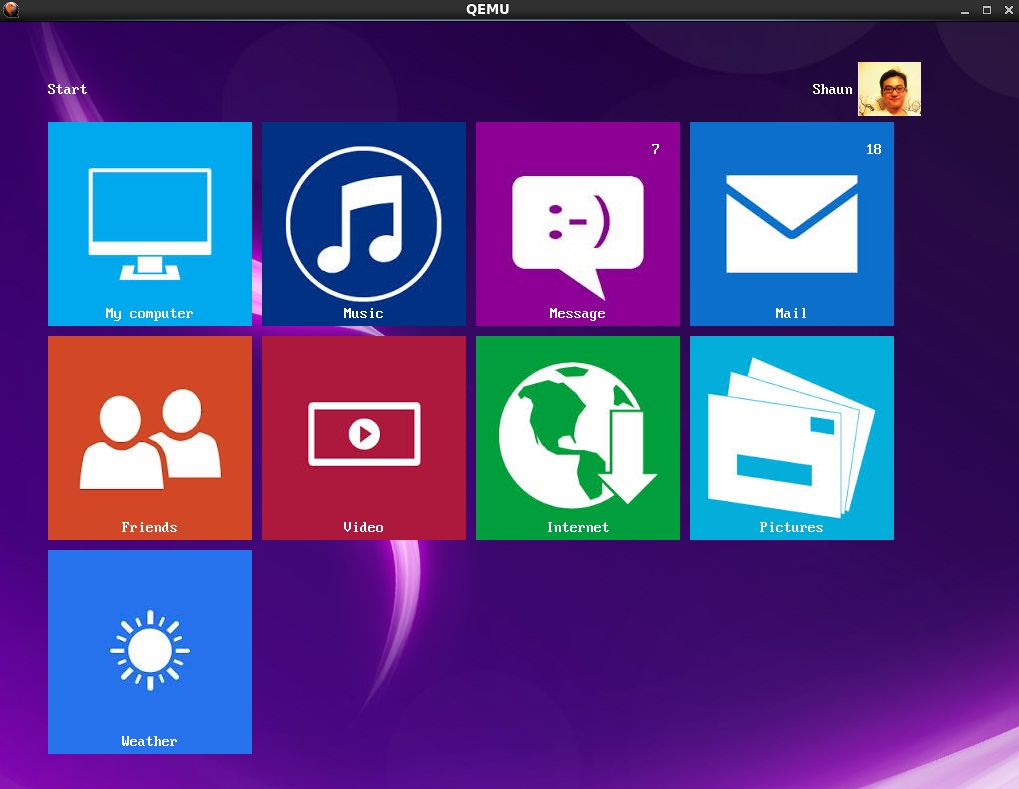
Task: Open the Mail tile
Action: coord(792,224)
